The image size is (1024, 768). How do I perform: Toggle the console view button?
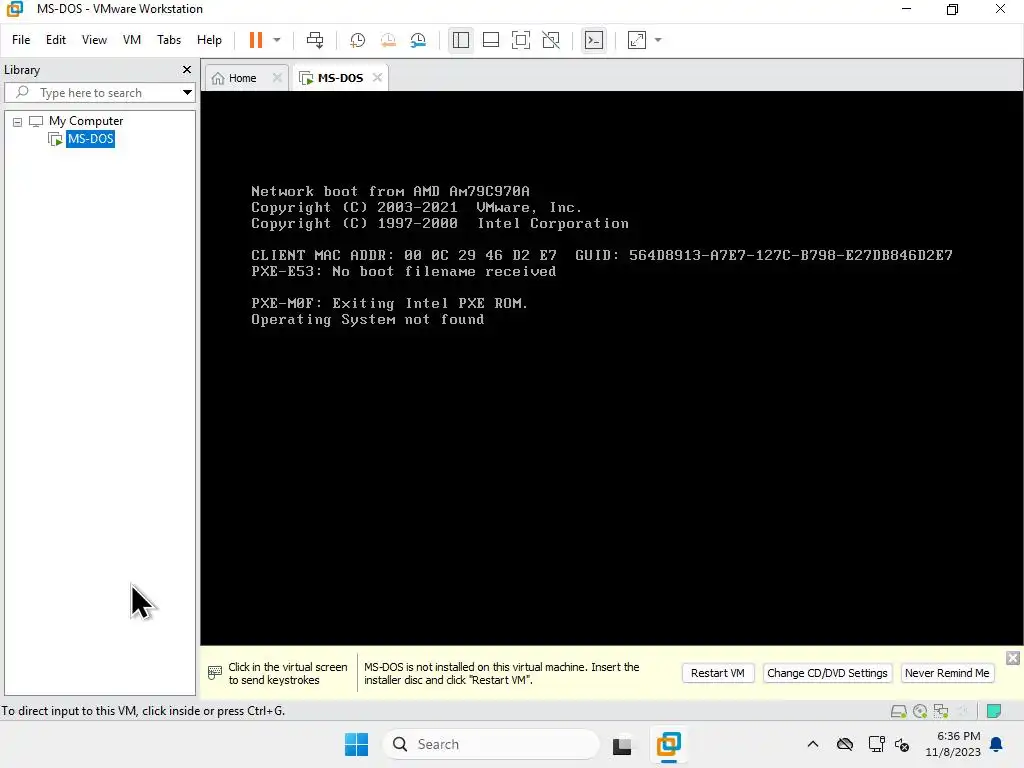(594, 40)
